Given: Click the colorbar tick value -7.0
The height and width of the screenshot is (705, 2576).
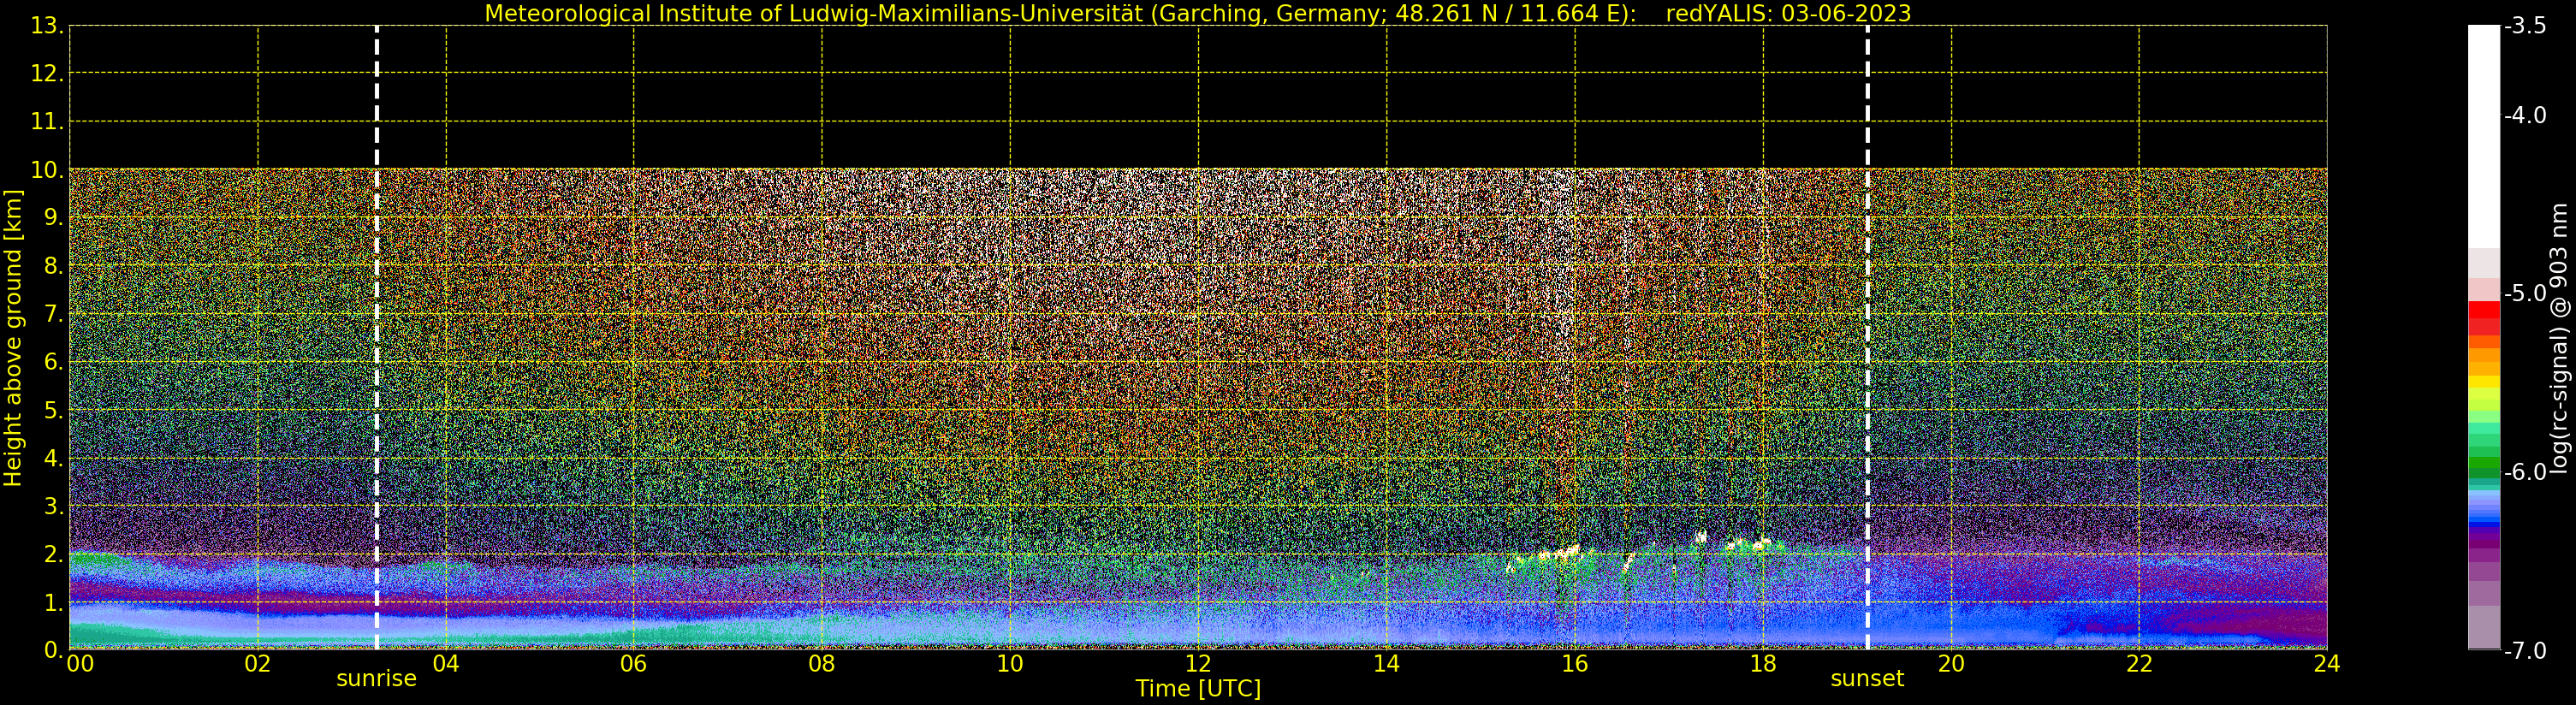Looking at the screenshot, I should tap(2525, 651).
